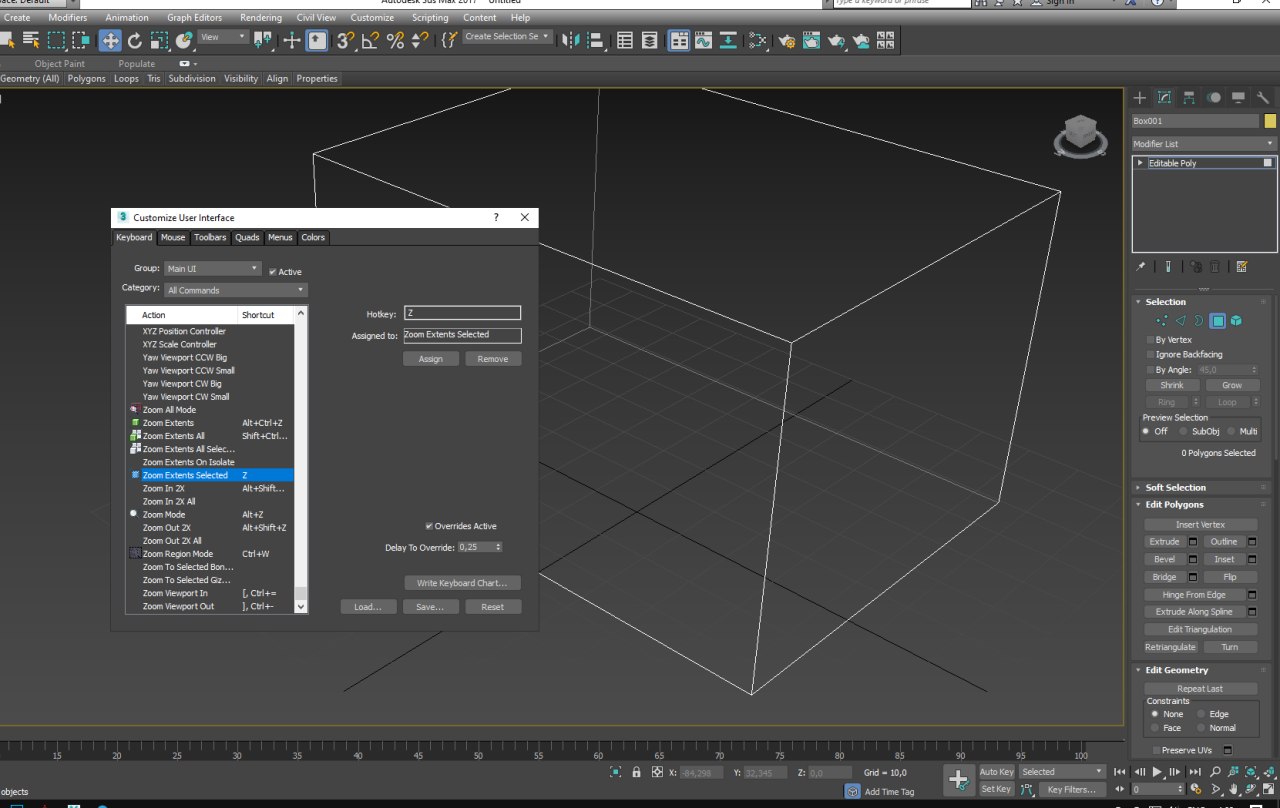Viewport: 1280px width, 808px height.
Task: Click the Remove hotkey button
Action: tap(493, 359)
